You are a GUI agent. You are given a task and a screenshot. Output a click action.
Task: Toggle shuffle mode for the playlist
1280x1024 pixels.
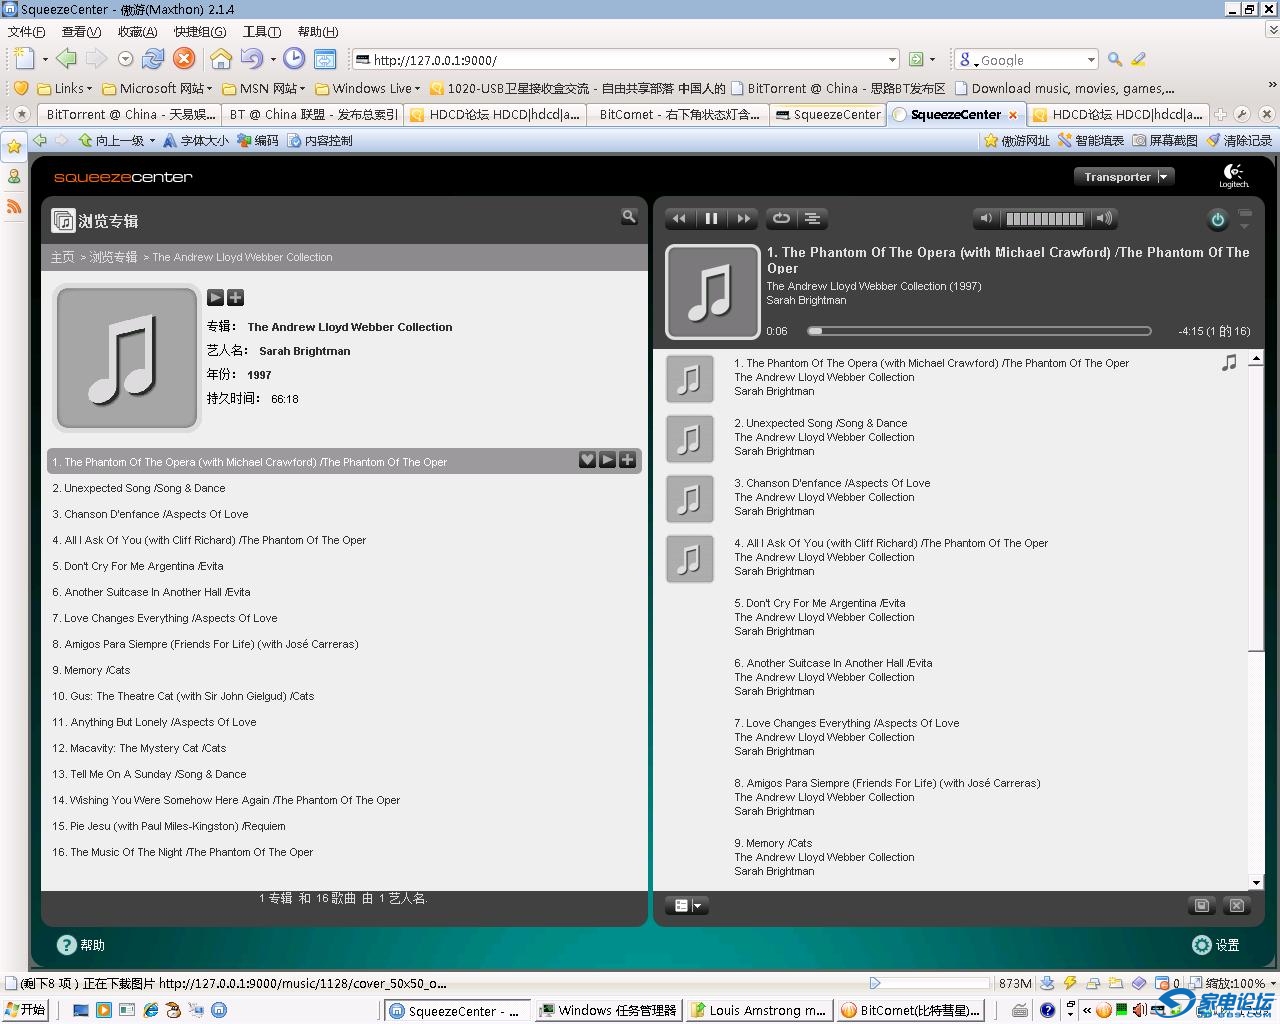[x=812, y=219]
